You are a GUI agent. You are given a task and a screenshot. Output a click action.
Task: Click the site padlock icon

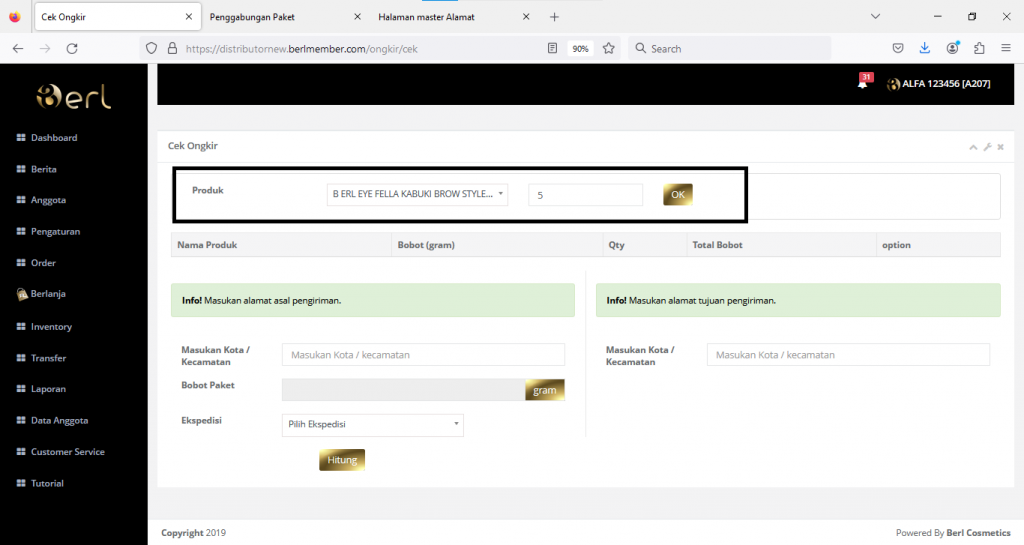tap(172, 48)
